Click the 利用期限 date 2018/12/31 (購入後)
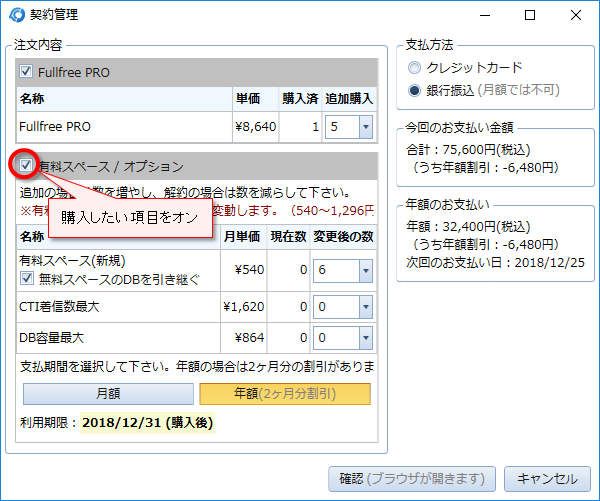 (147, 423)
